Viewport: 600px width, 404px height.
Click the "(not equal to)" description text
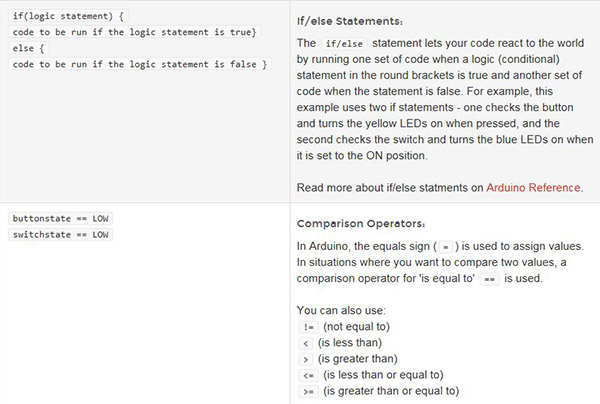click(358, 327)
